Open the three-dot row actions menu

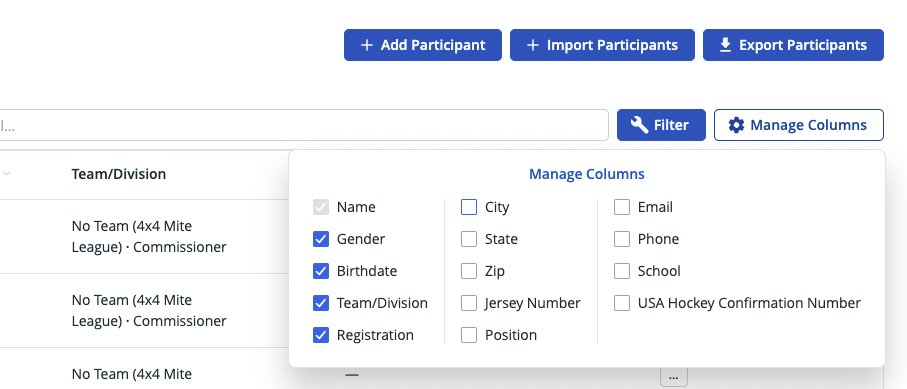tap(673, 377)
